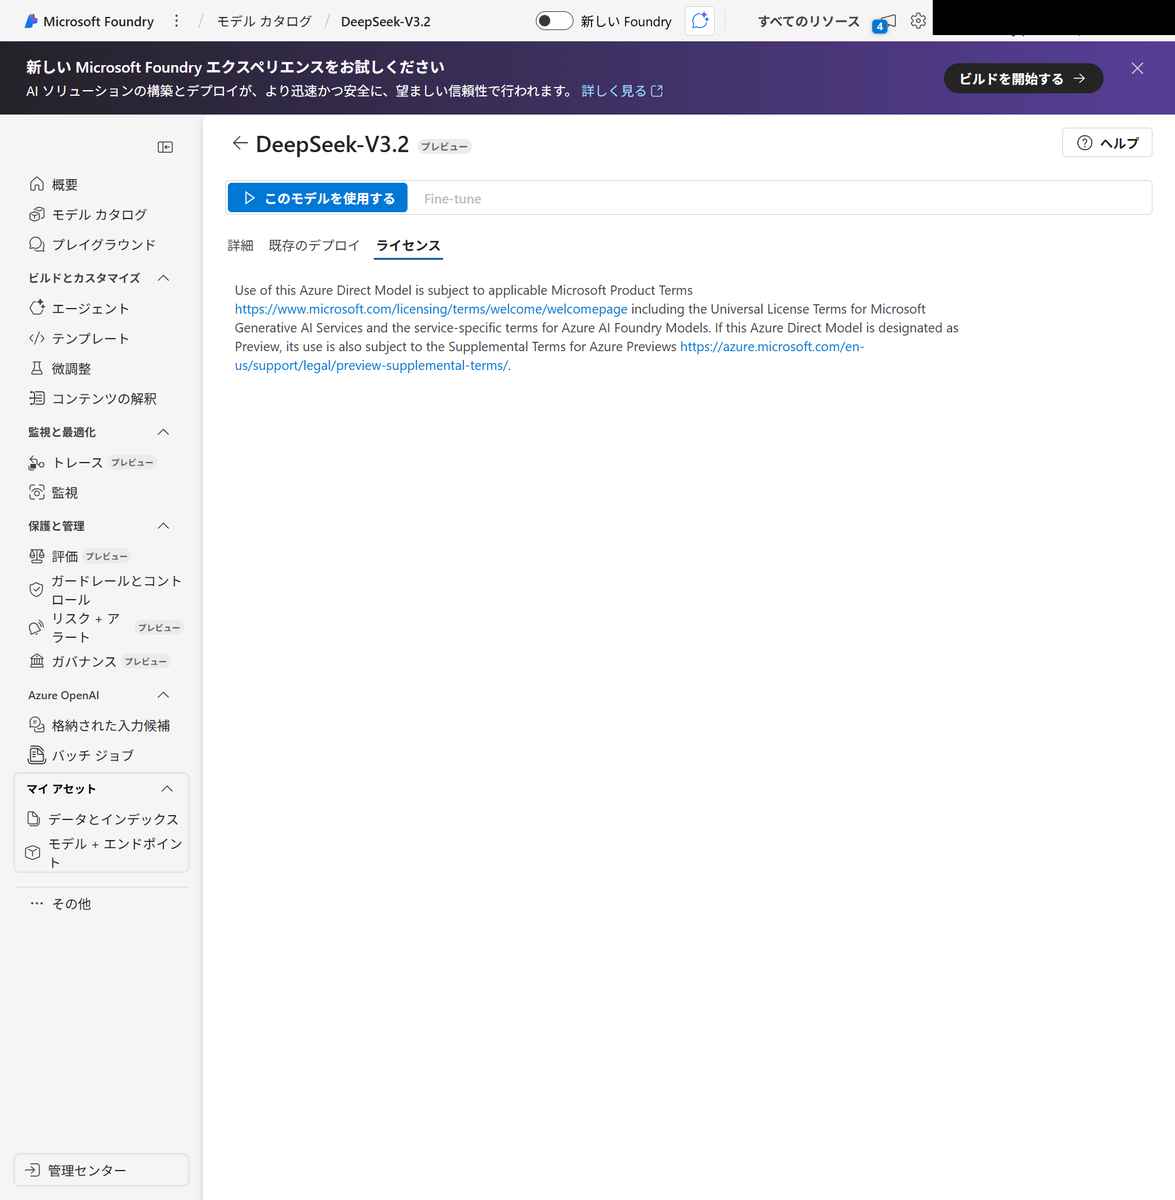Open the announcements megaphone icon

click(x=884, y=22)
